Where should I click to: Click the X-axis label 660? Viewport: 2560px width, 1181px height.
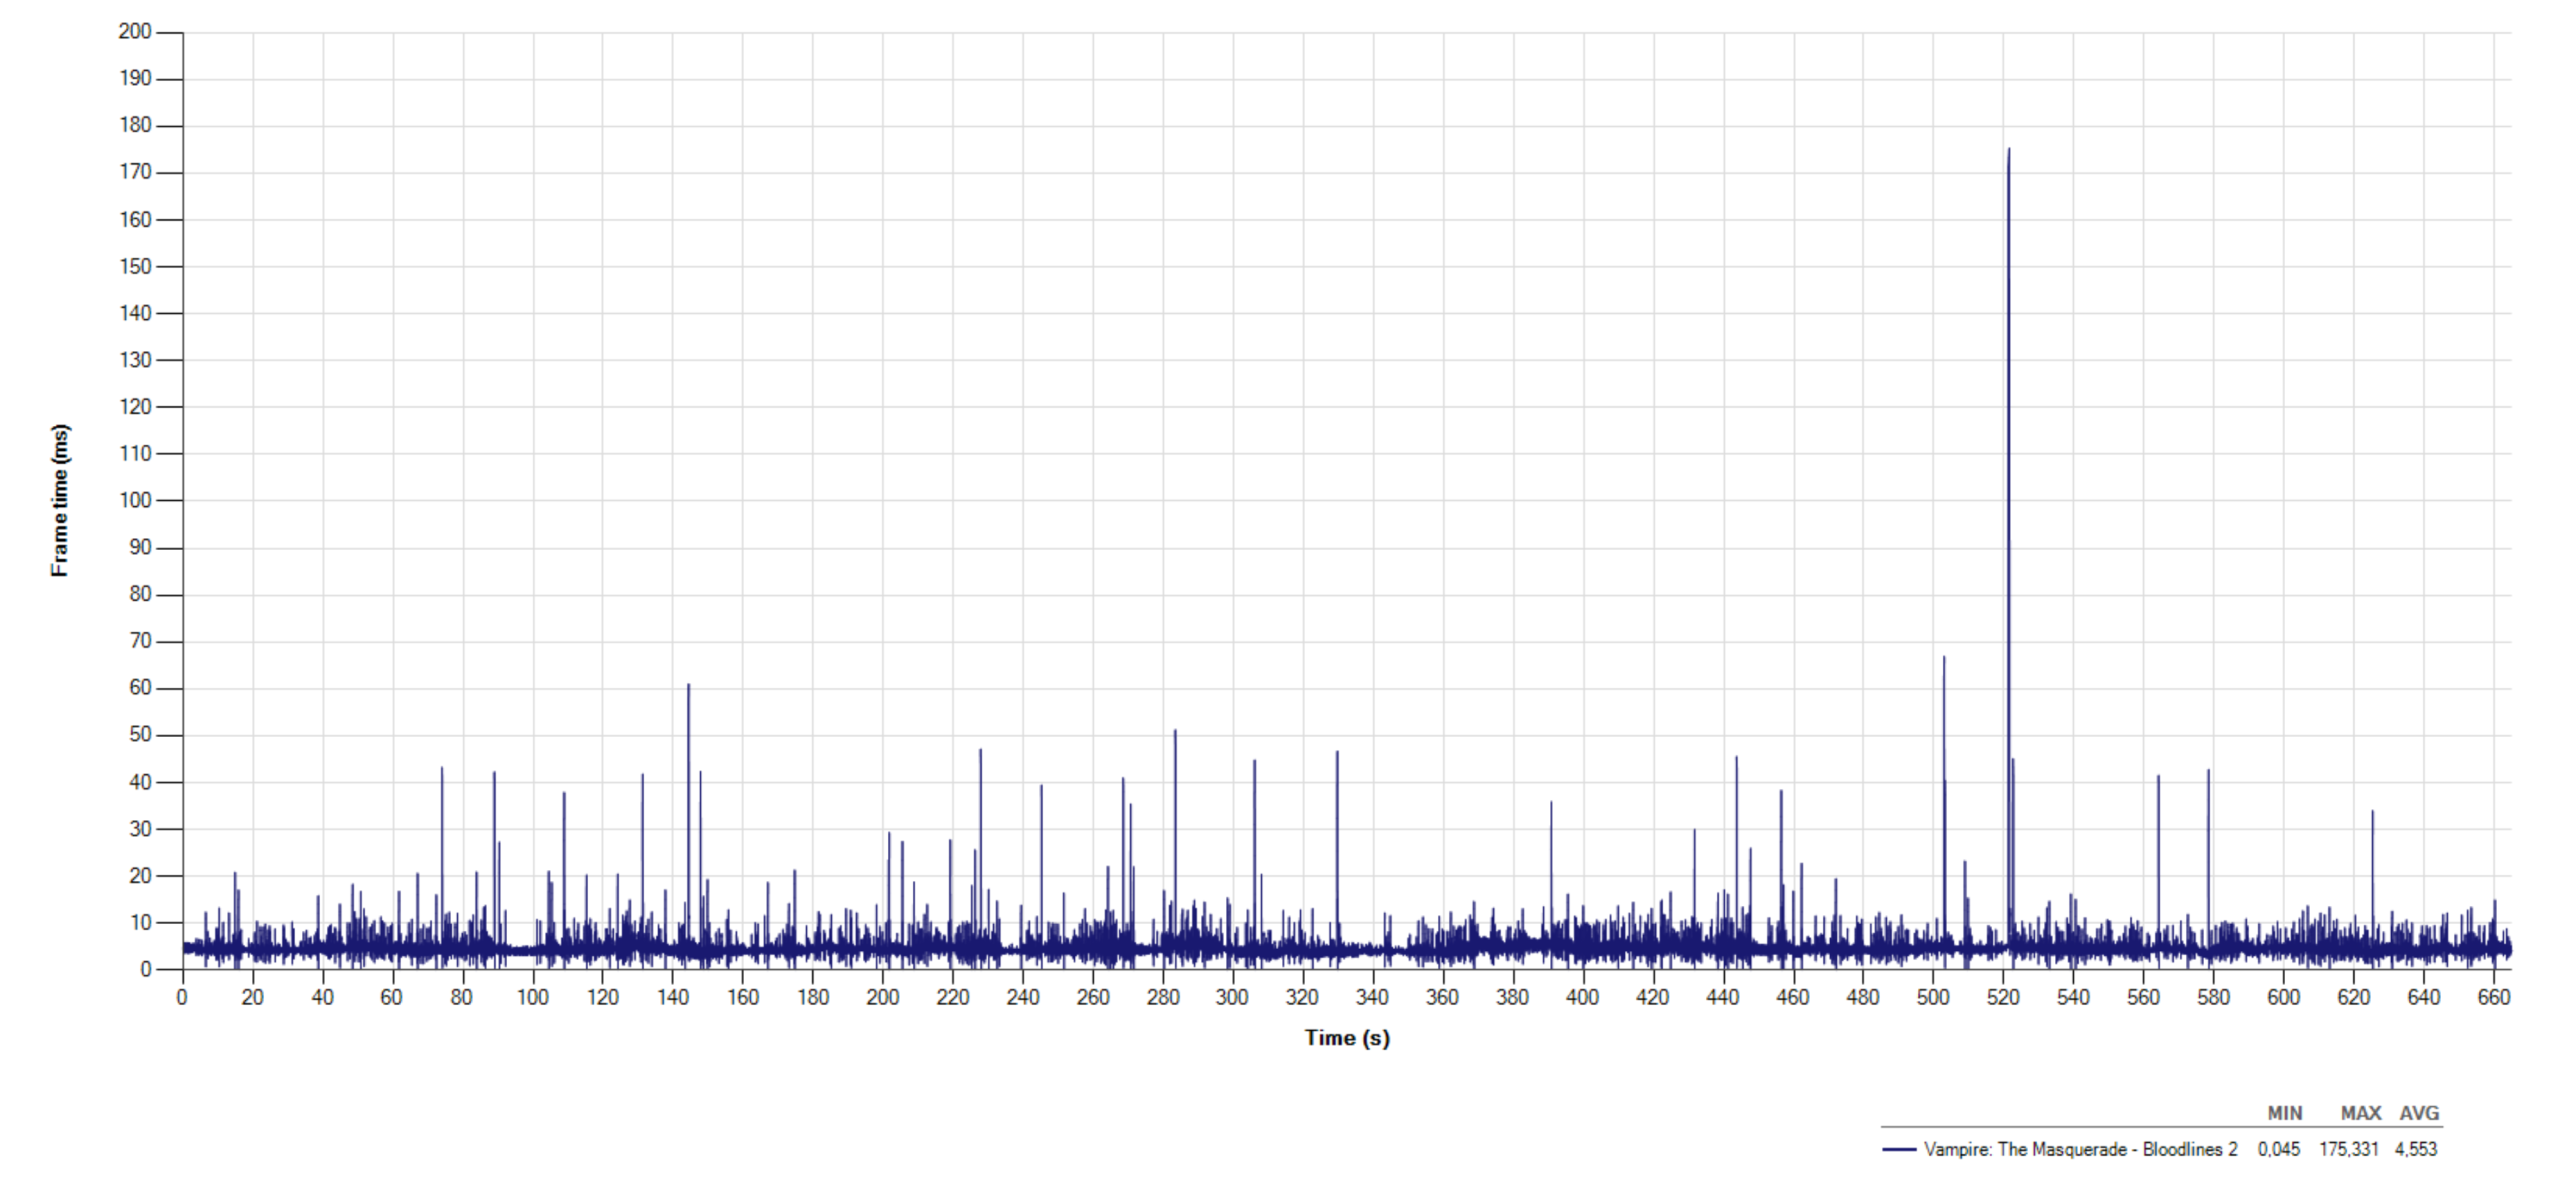(2493, 997)
